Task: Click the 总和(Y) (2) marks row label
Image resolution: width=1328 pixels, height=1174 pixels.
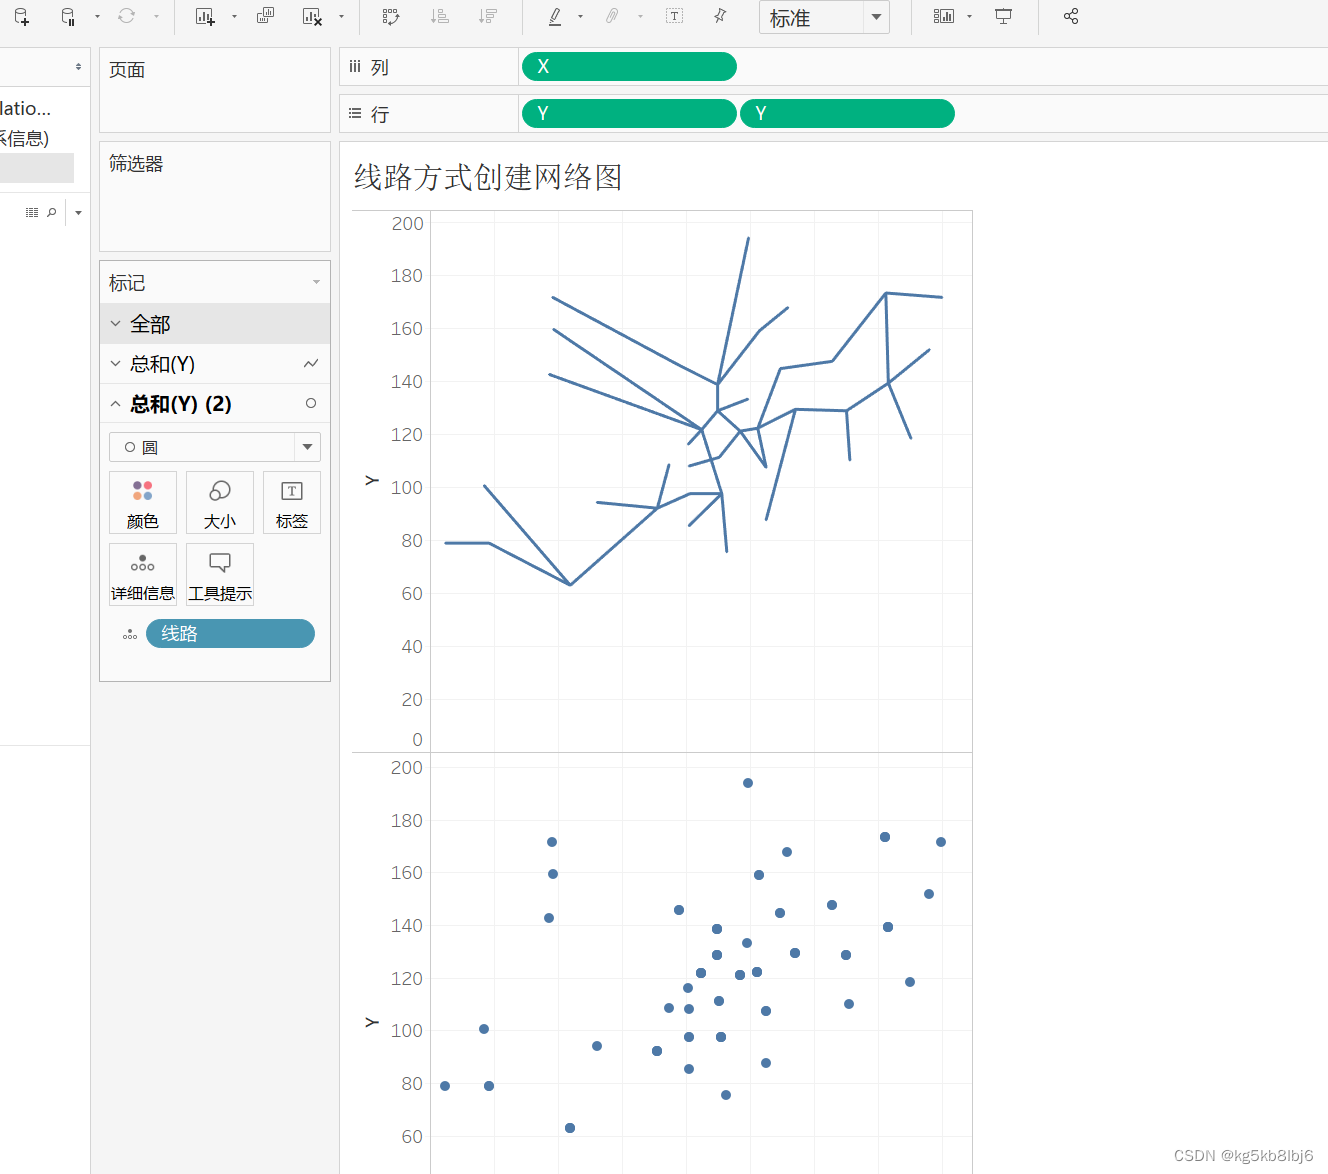Action: point(181,404)
